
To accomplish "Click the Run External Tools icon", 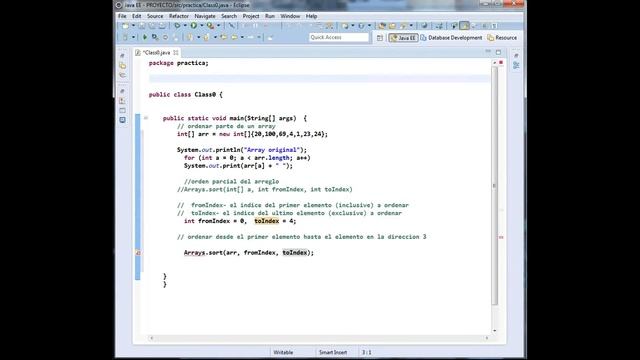I will click(211, 26).
